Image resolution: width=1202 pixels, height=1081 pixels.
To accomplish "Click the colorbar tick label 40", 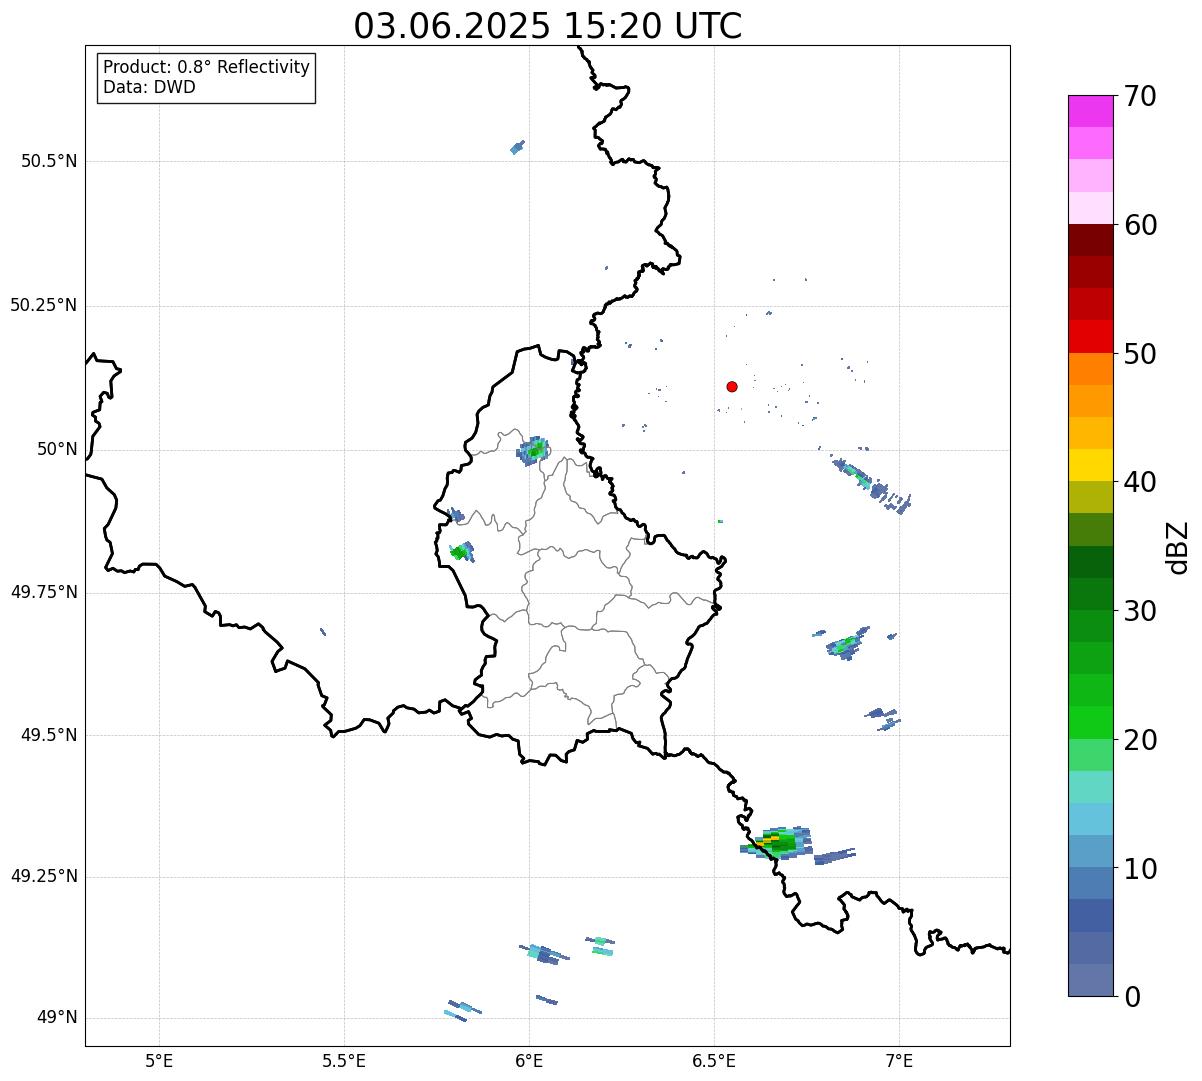I will pyautogui.click(x=1140, y=482).
